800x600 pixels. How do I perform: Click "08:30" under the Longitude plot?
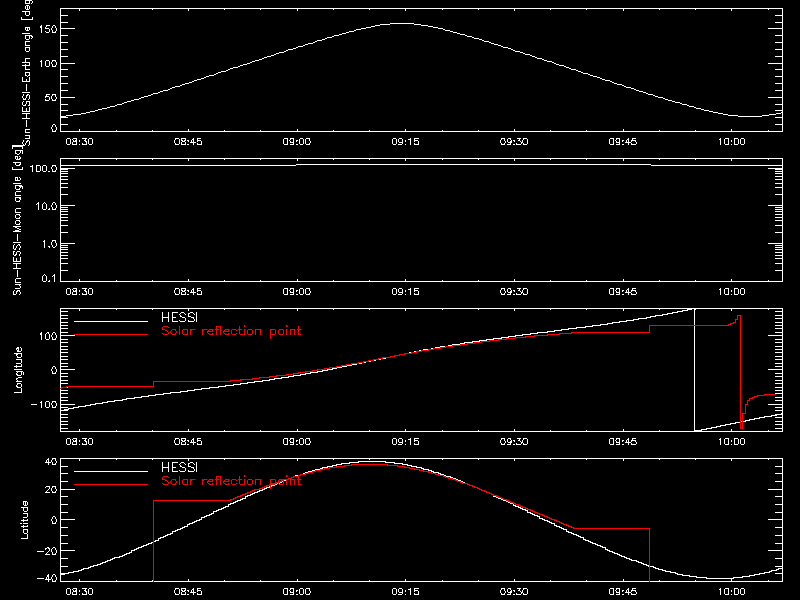[x=80, y=442]
